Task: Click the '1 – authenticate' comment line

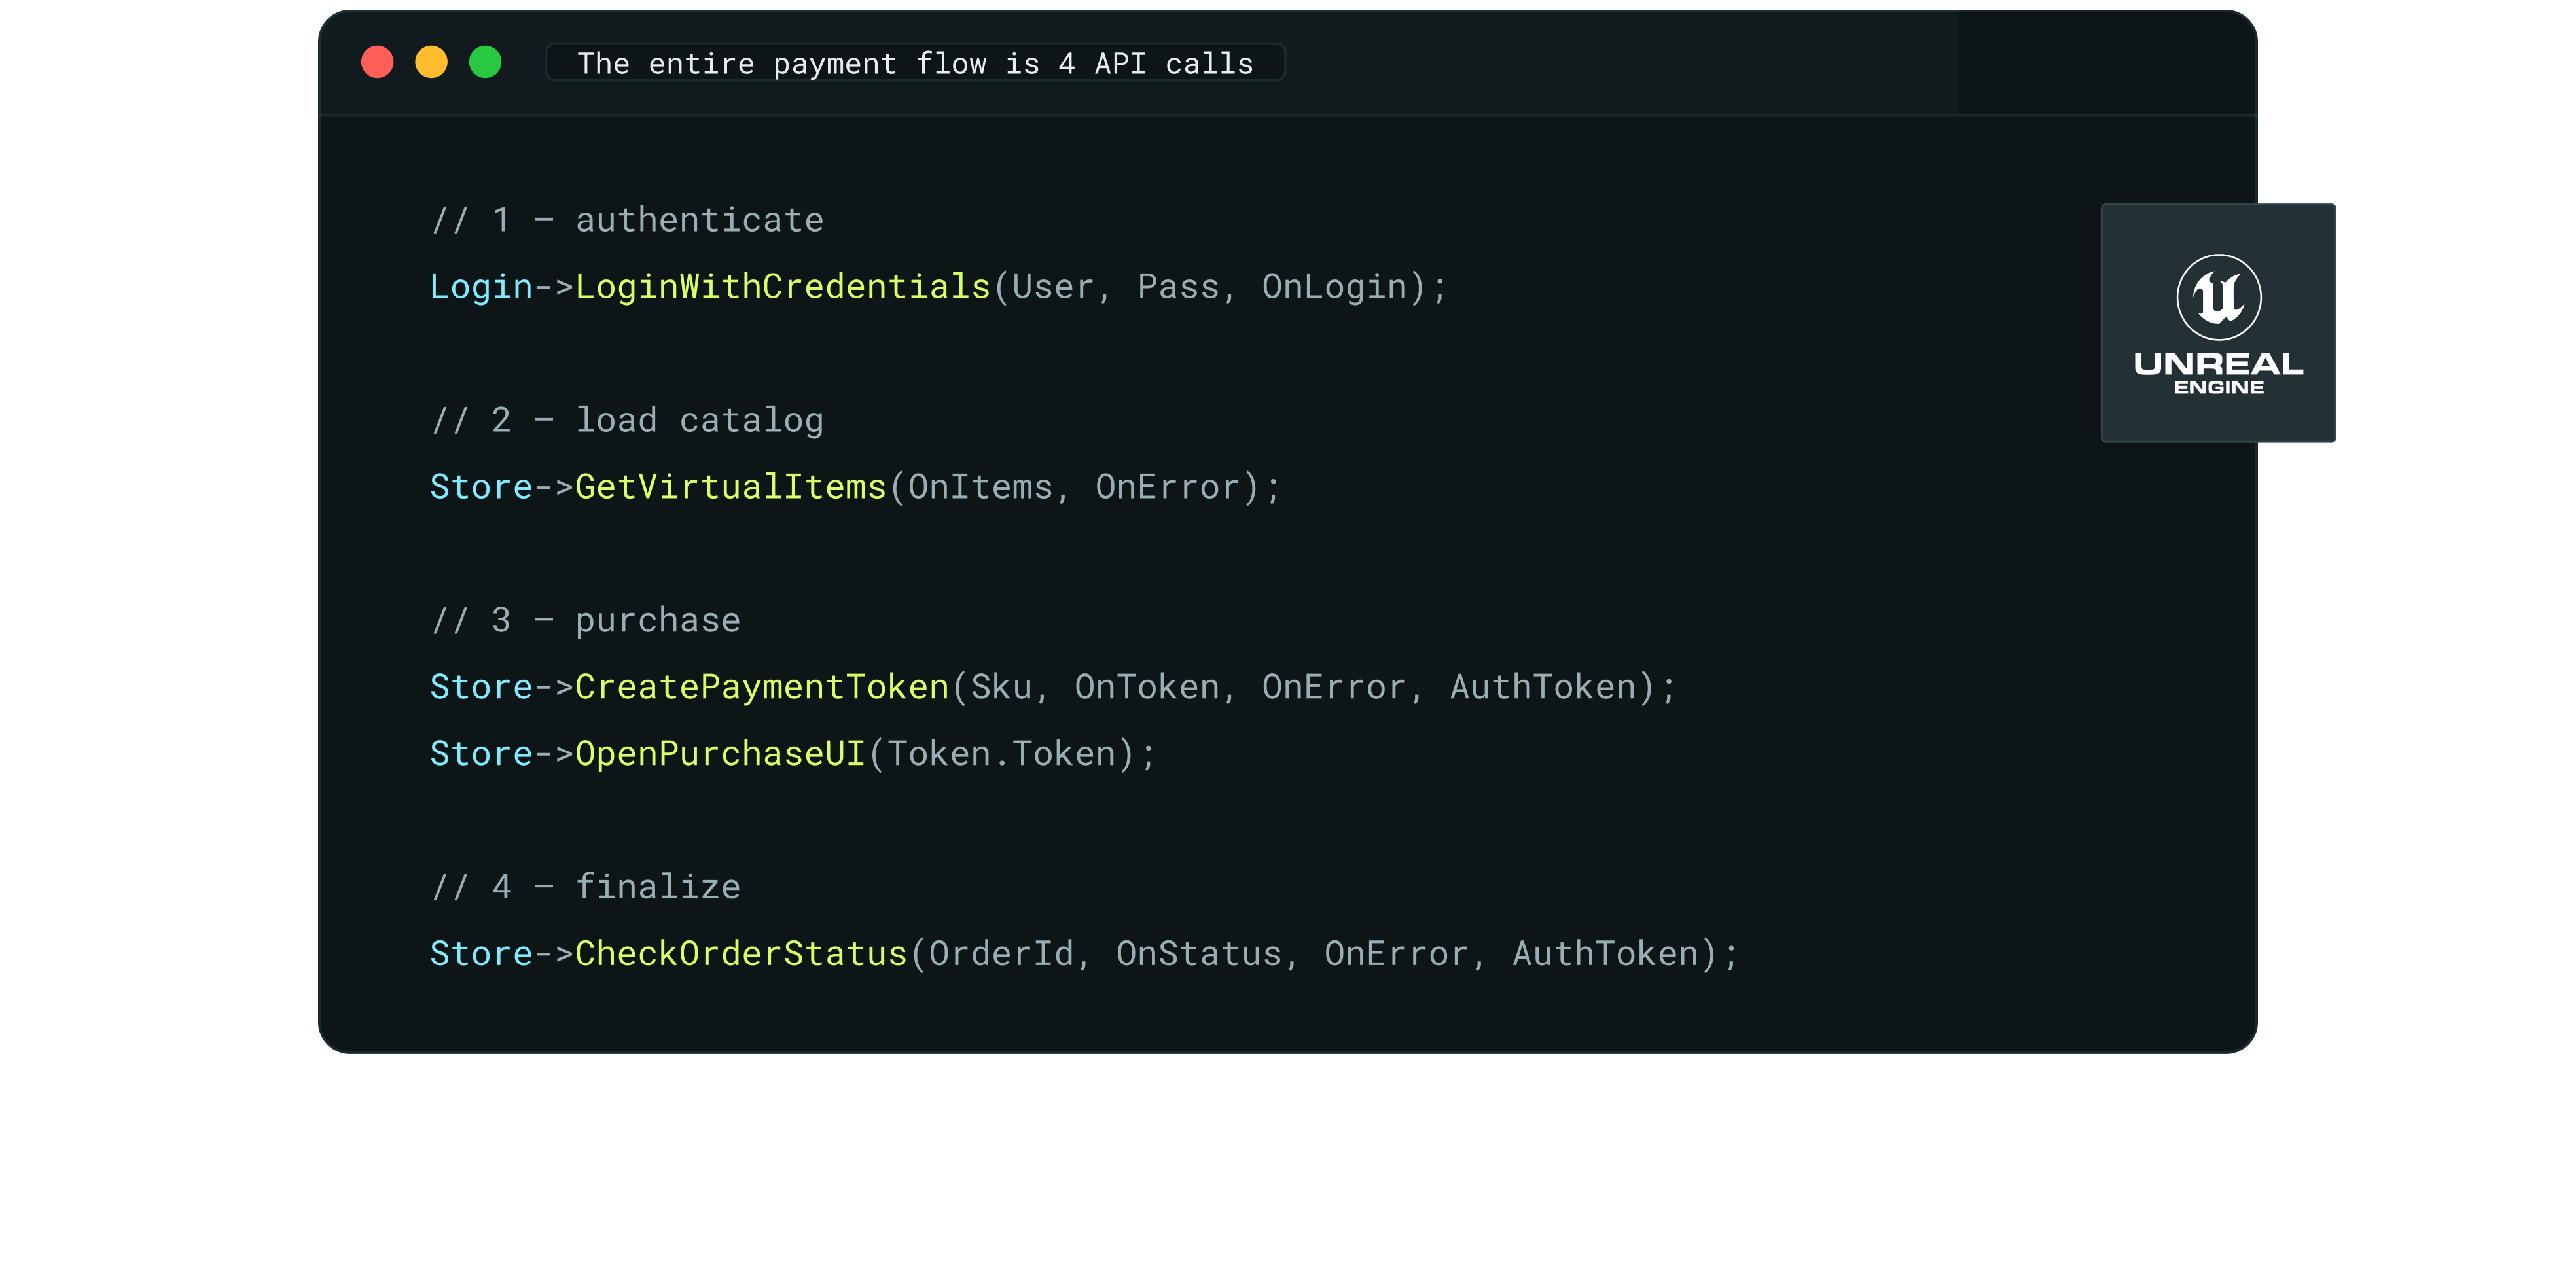Action: point(628,220)
